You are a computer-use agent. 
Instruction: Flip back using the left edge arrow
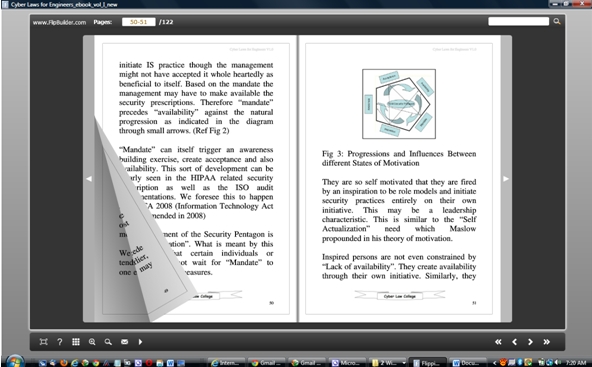pyautogui.click(x=89, y=179)
